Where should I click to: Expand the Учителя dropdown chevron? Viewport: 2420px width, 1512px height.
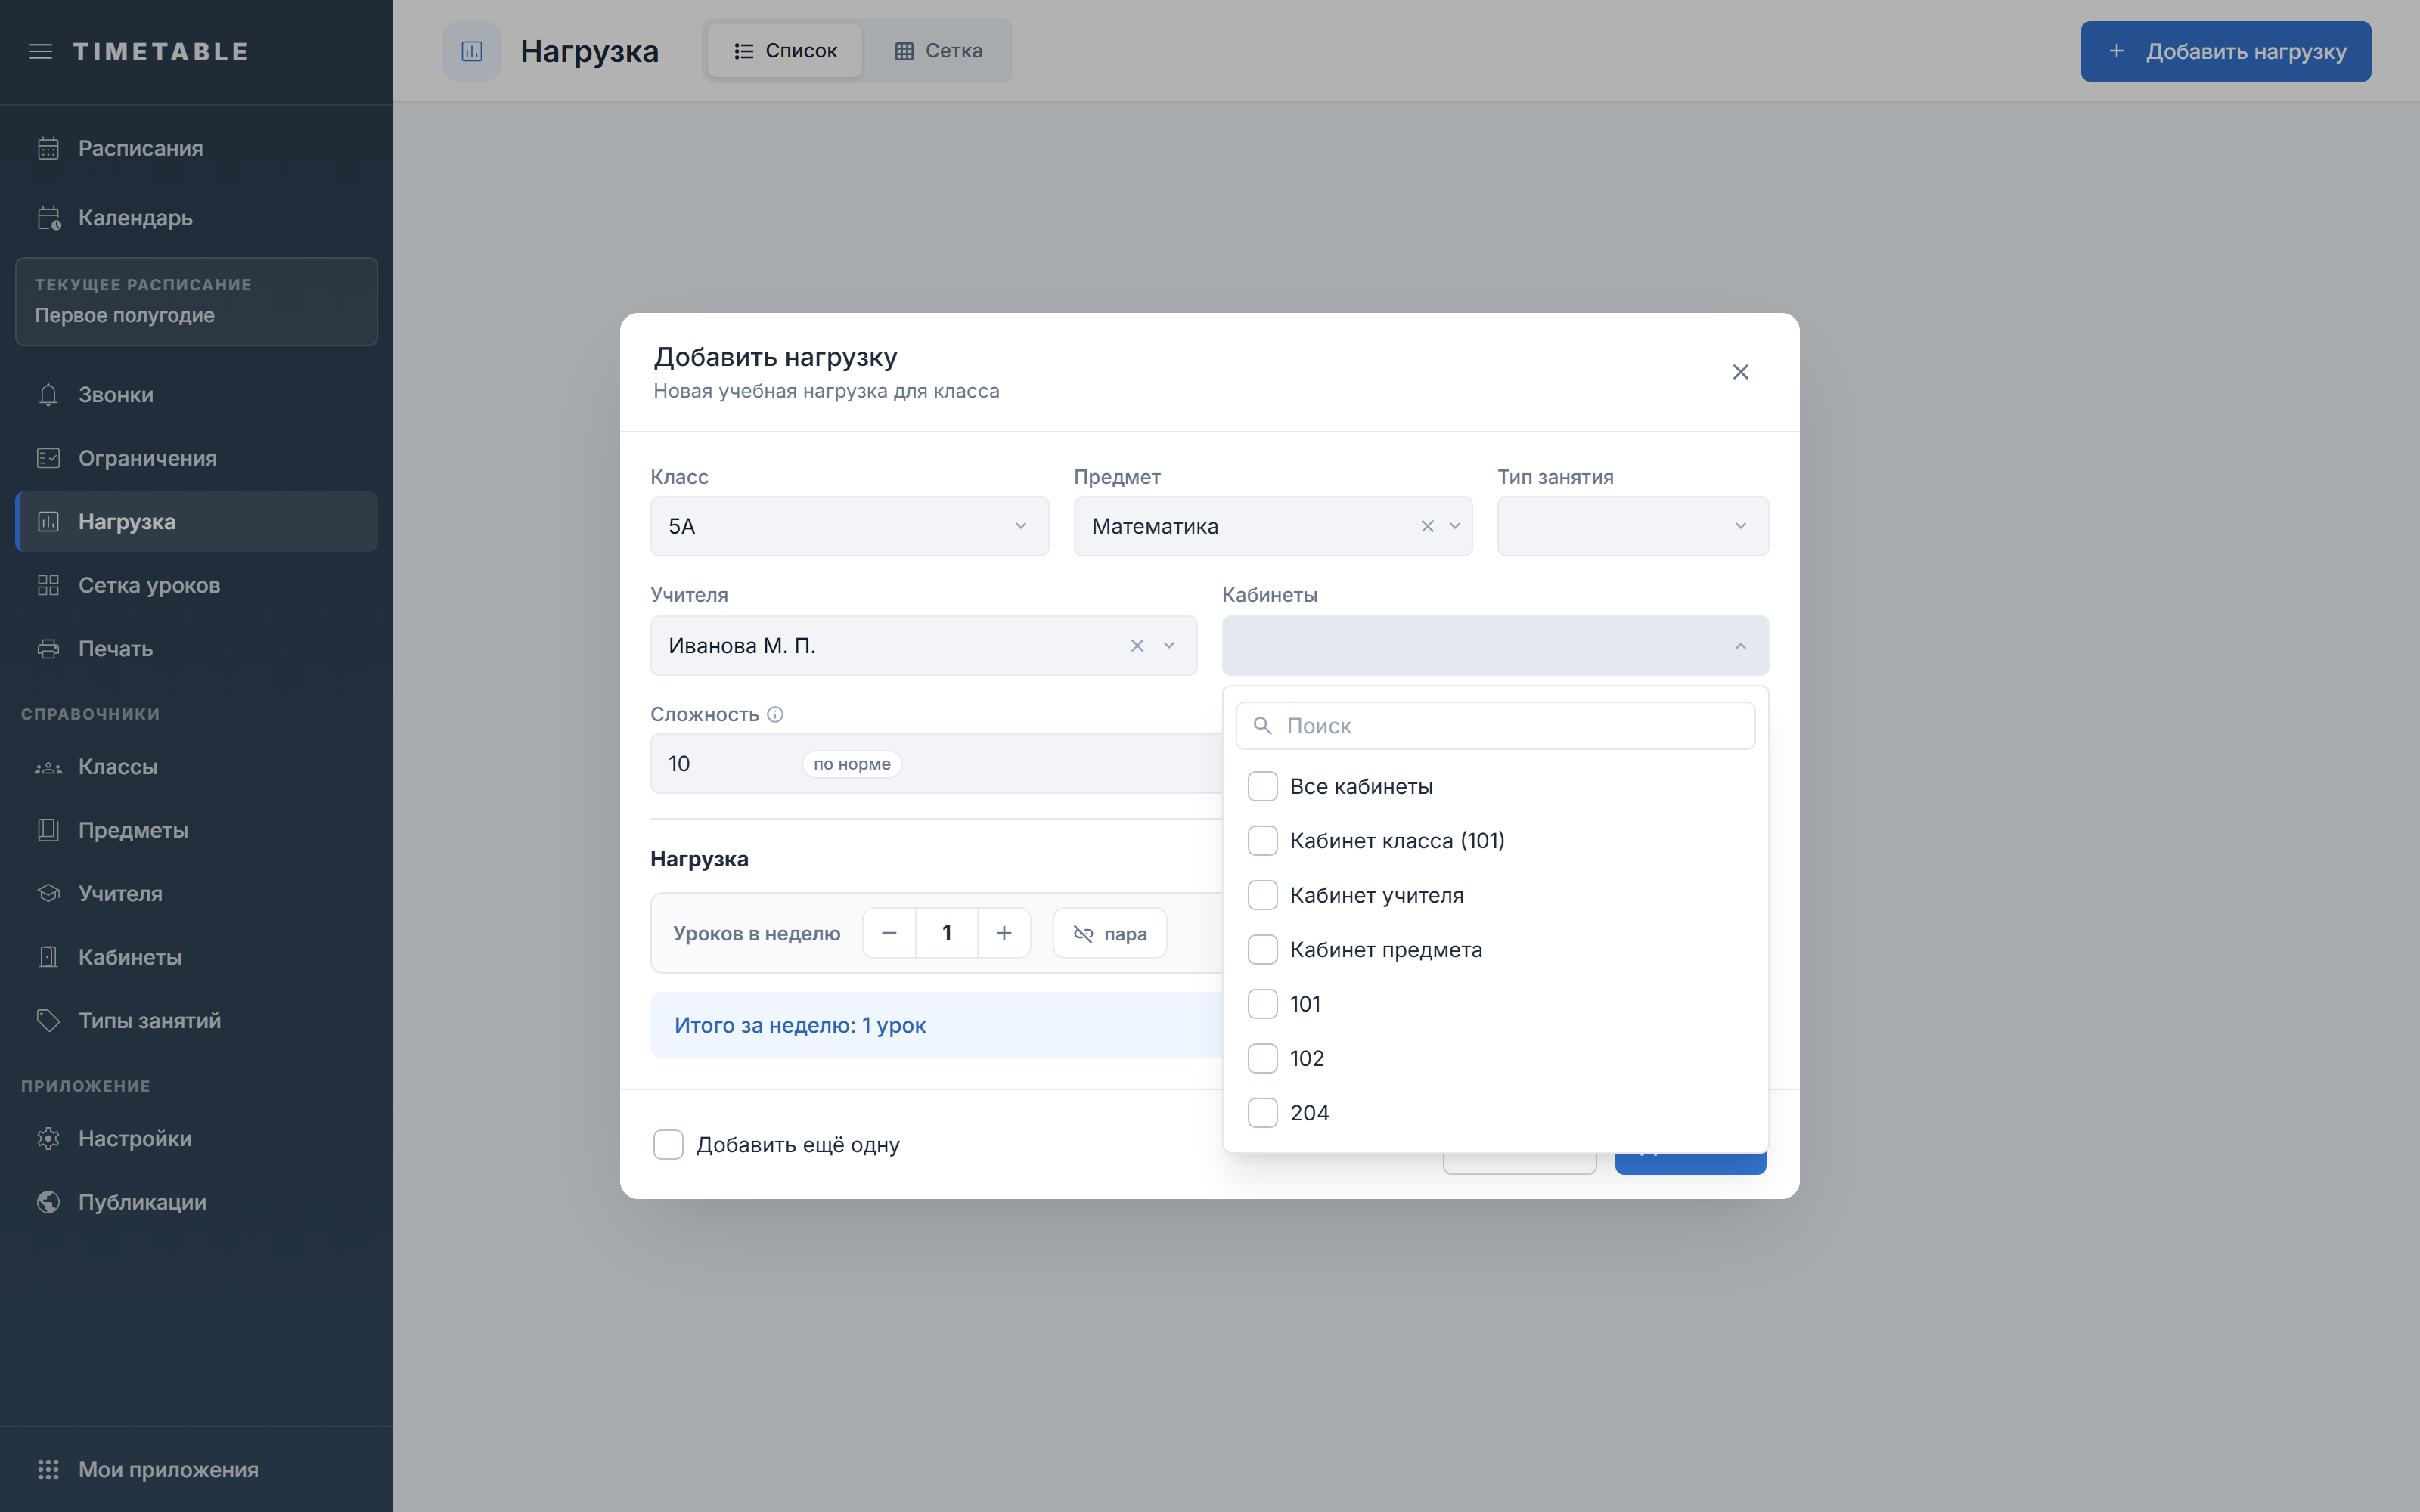click(1169, 646)
